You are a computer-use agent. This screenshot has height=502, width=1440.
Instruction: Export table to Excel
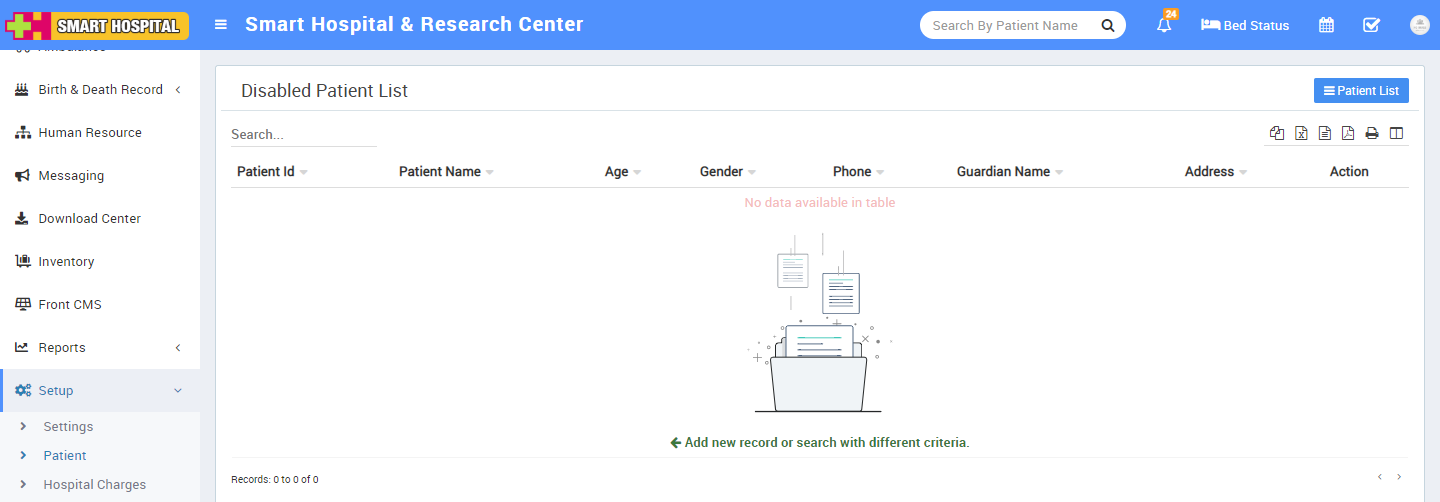tap(1301, 133)
